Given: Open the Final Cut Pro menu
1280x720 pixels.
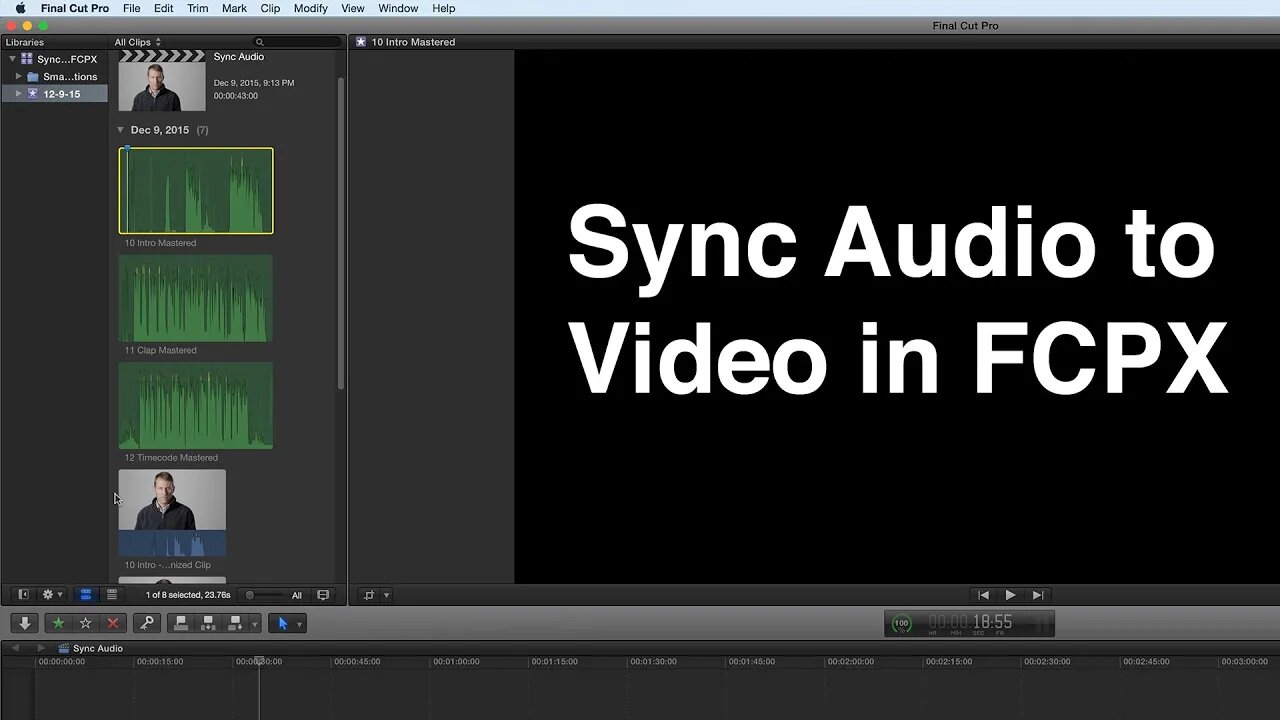Looking at the screenshot, I should point(75,8).
